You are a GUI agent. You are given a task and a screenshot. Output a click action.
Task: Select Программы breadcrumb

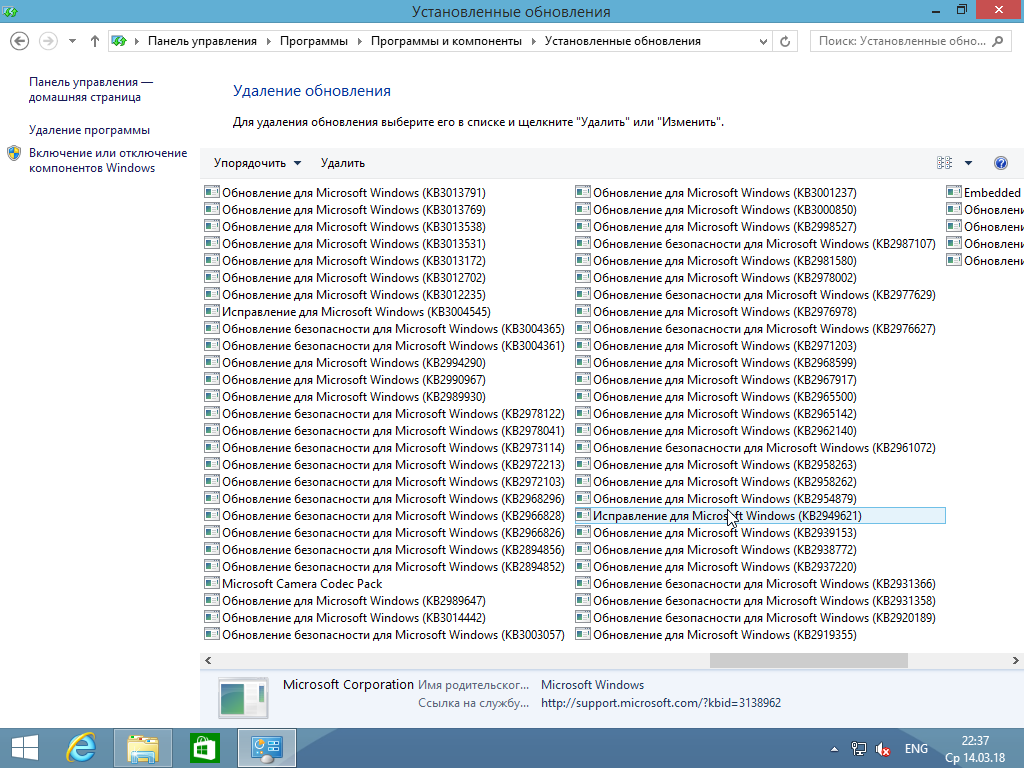(x=313, y=41)
